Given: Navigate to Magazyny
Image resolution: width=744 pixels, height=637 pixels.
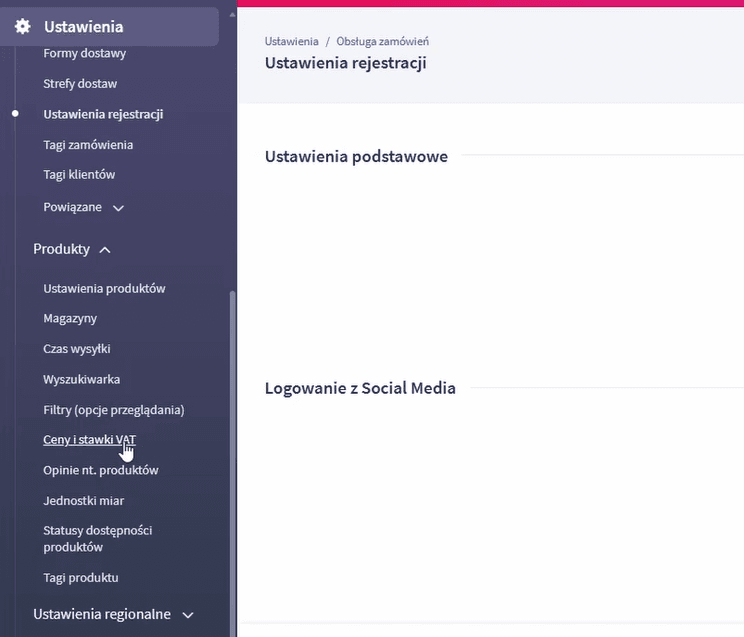Looking at the screenshot, I should click(70, 318).
